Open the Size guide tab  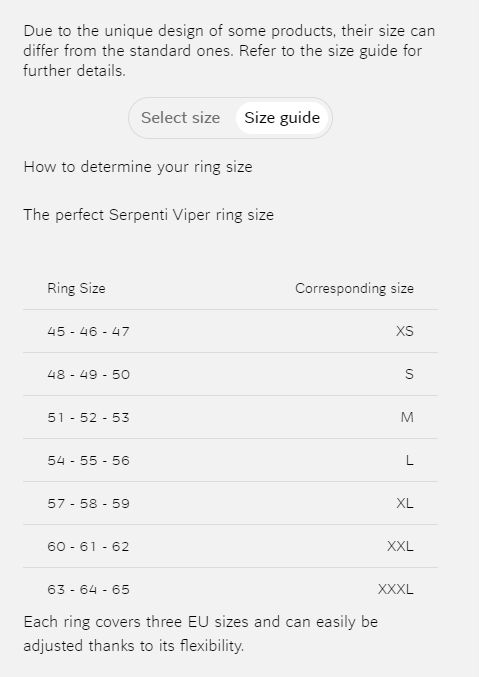[x=282, y=118]
